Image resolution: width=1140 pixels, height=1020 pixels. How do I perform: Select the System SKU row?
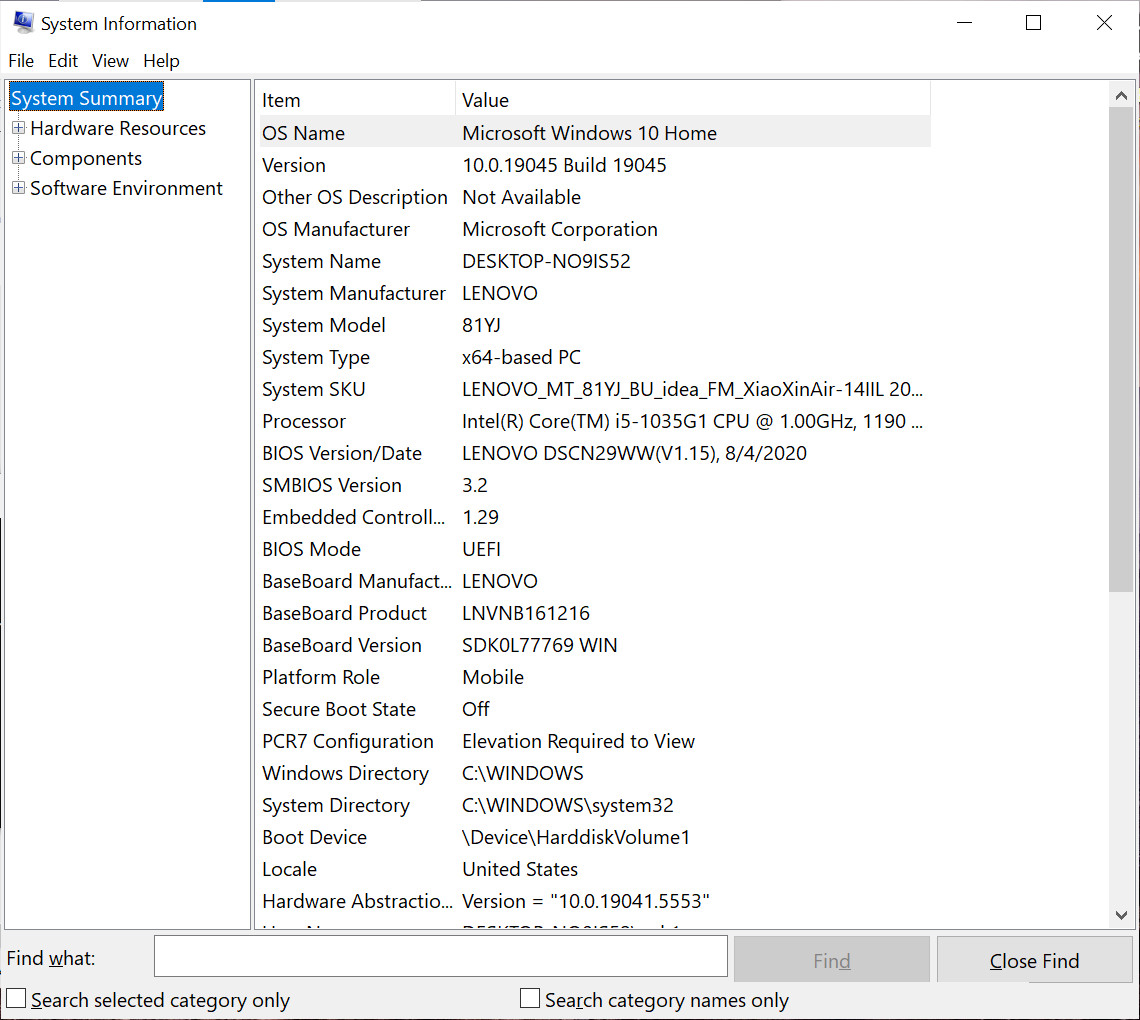coord(595,389)
